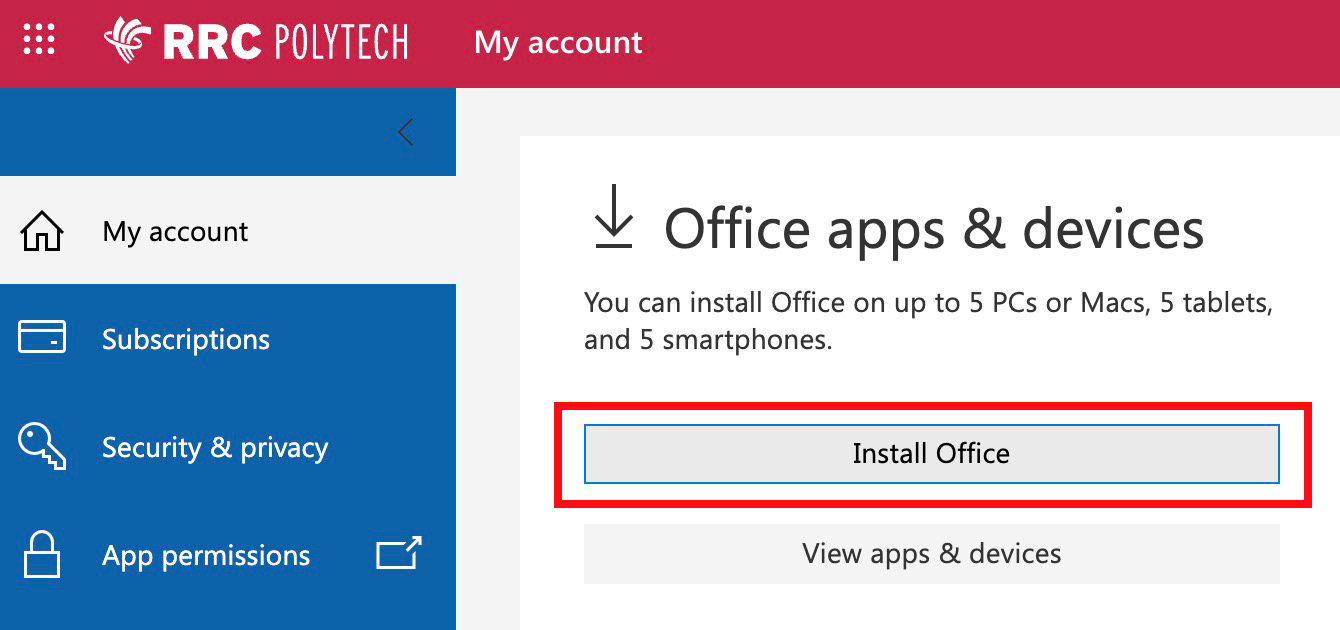The height and width of the screenshot is (630, 1340).
Task: Select the home icon beside My account
Action: pyautogui.click(x=42, y=231)
